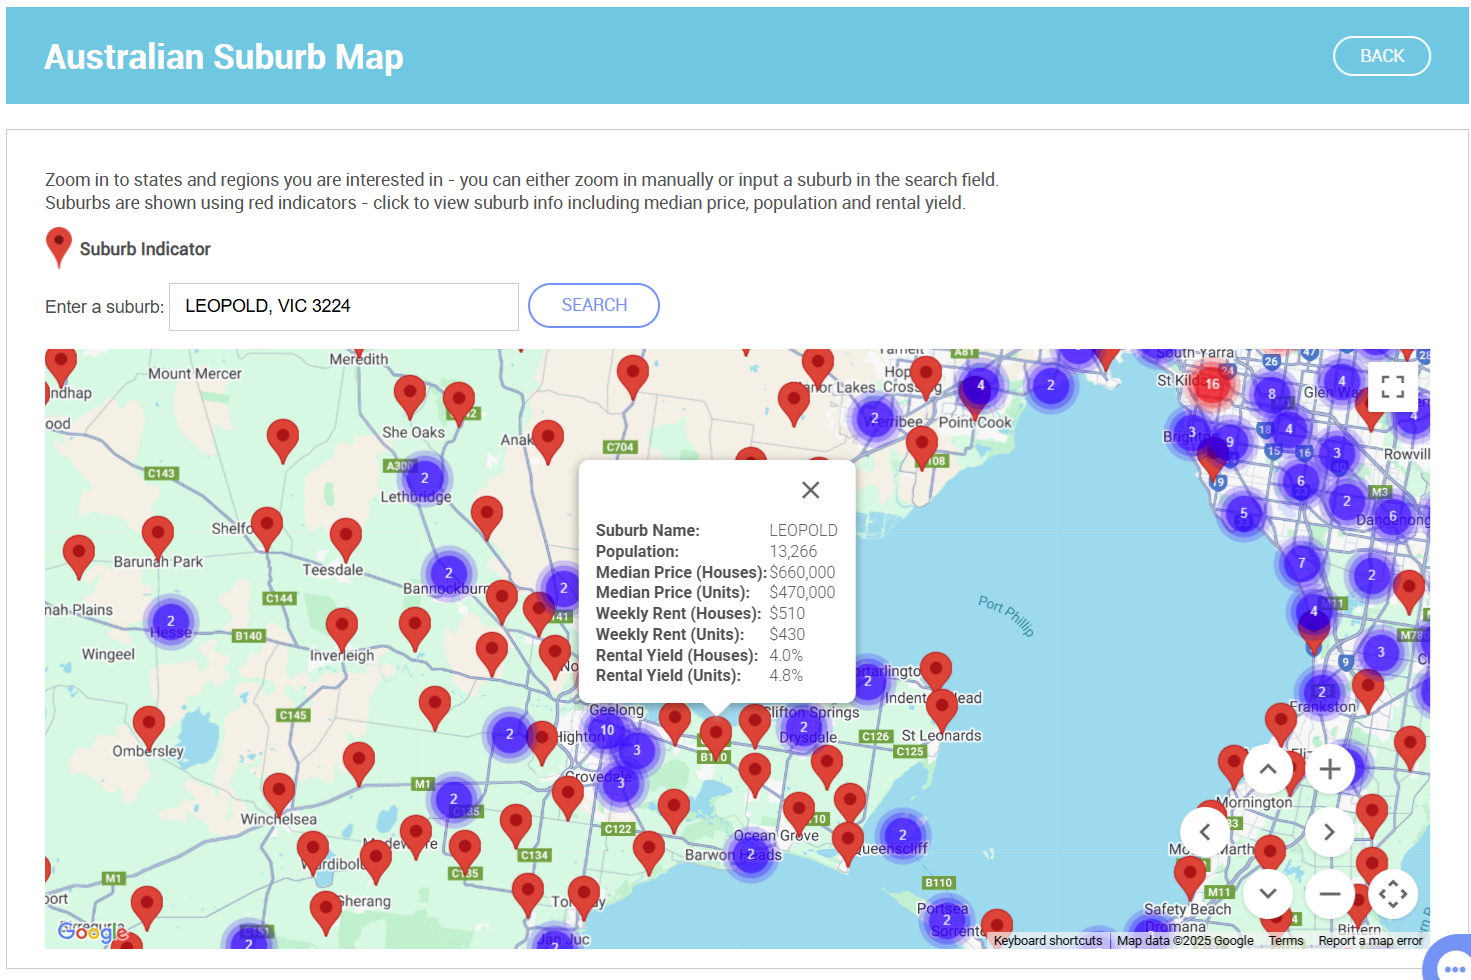Open Keyboard shortcuts for the map
The width and height of the screenshot is (1471, 980).
(x=1047, y=941)
